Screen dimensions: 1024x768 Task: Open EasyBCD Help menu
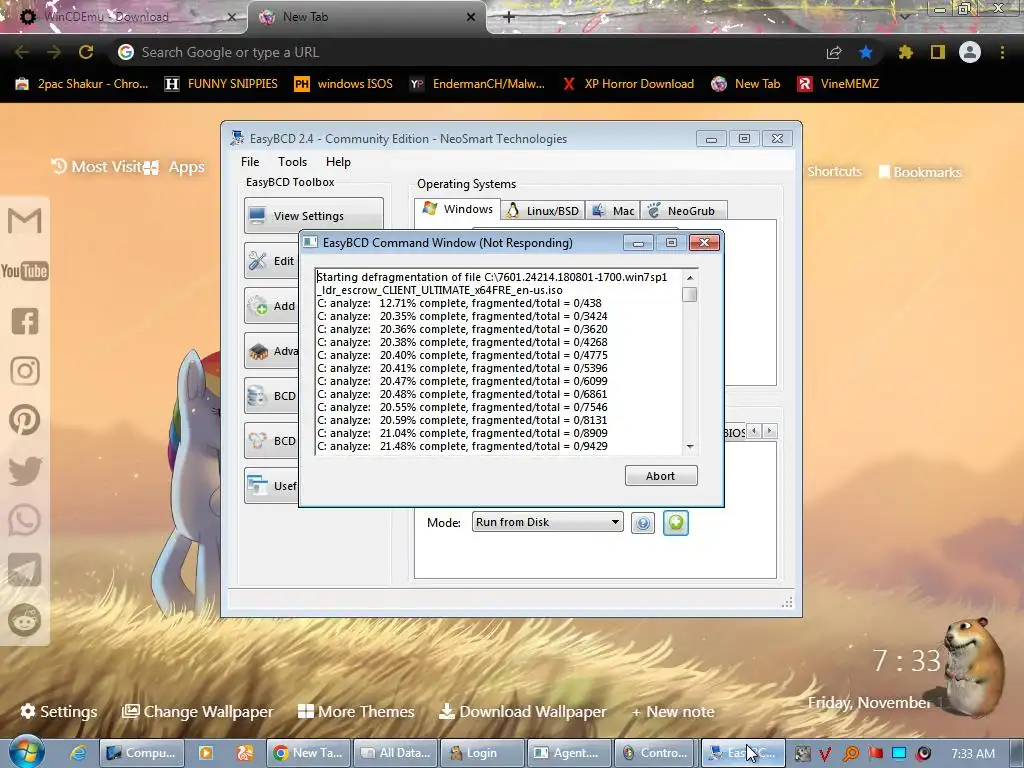(x=338, y=162)
